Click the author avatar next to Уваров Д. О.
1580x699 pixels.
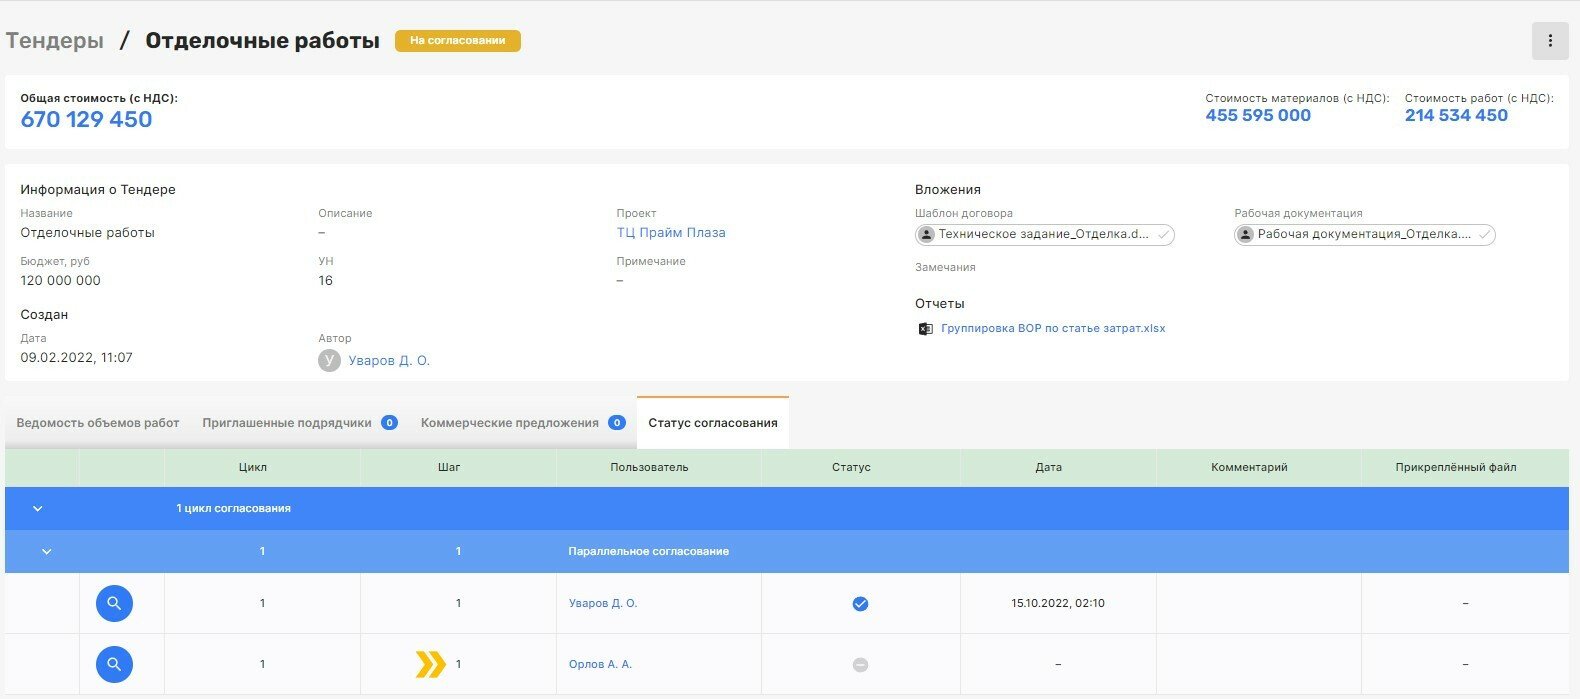329,361
